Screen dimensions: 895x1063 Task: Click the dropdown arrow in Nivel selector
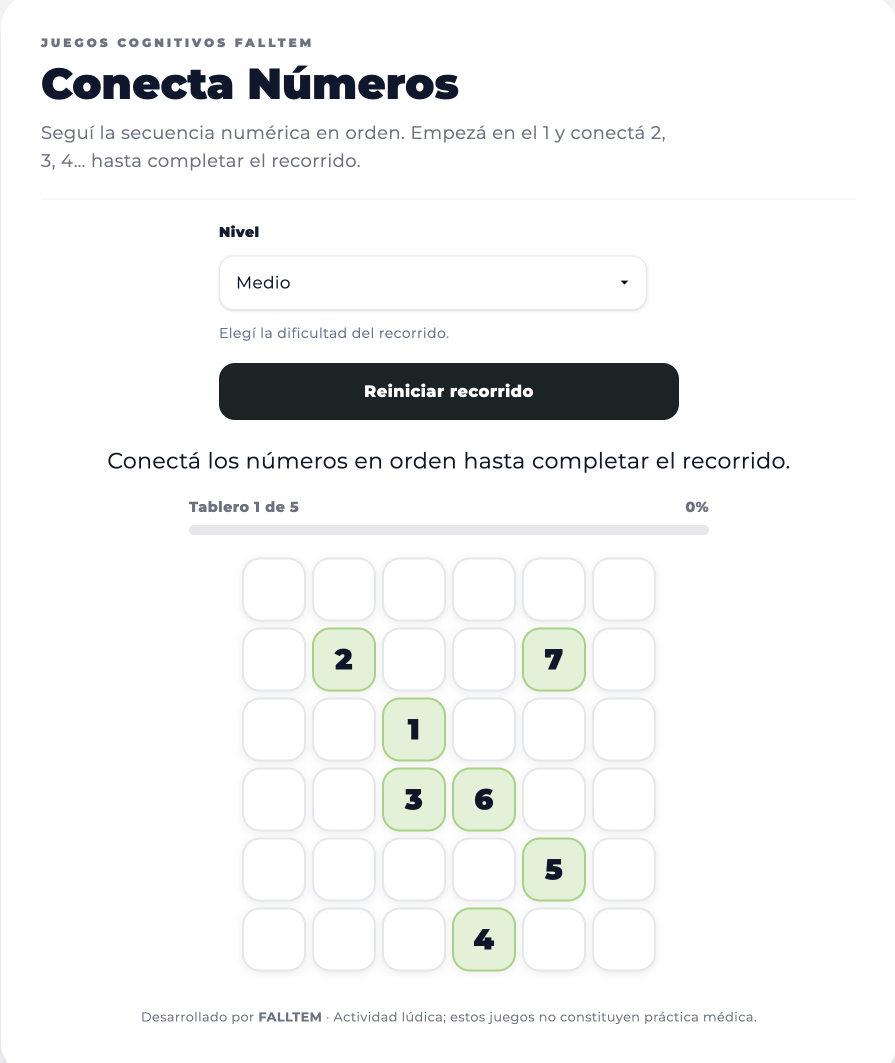[624, 283]
